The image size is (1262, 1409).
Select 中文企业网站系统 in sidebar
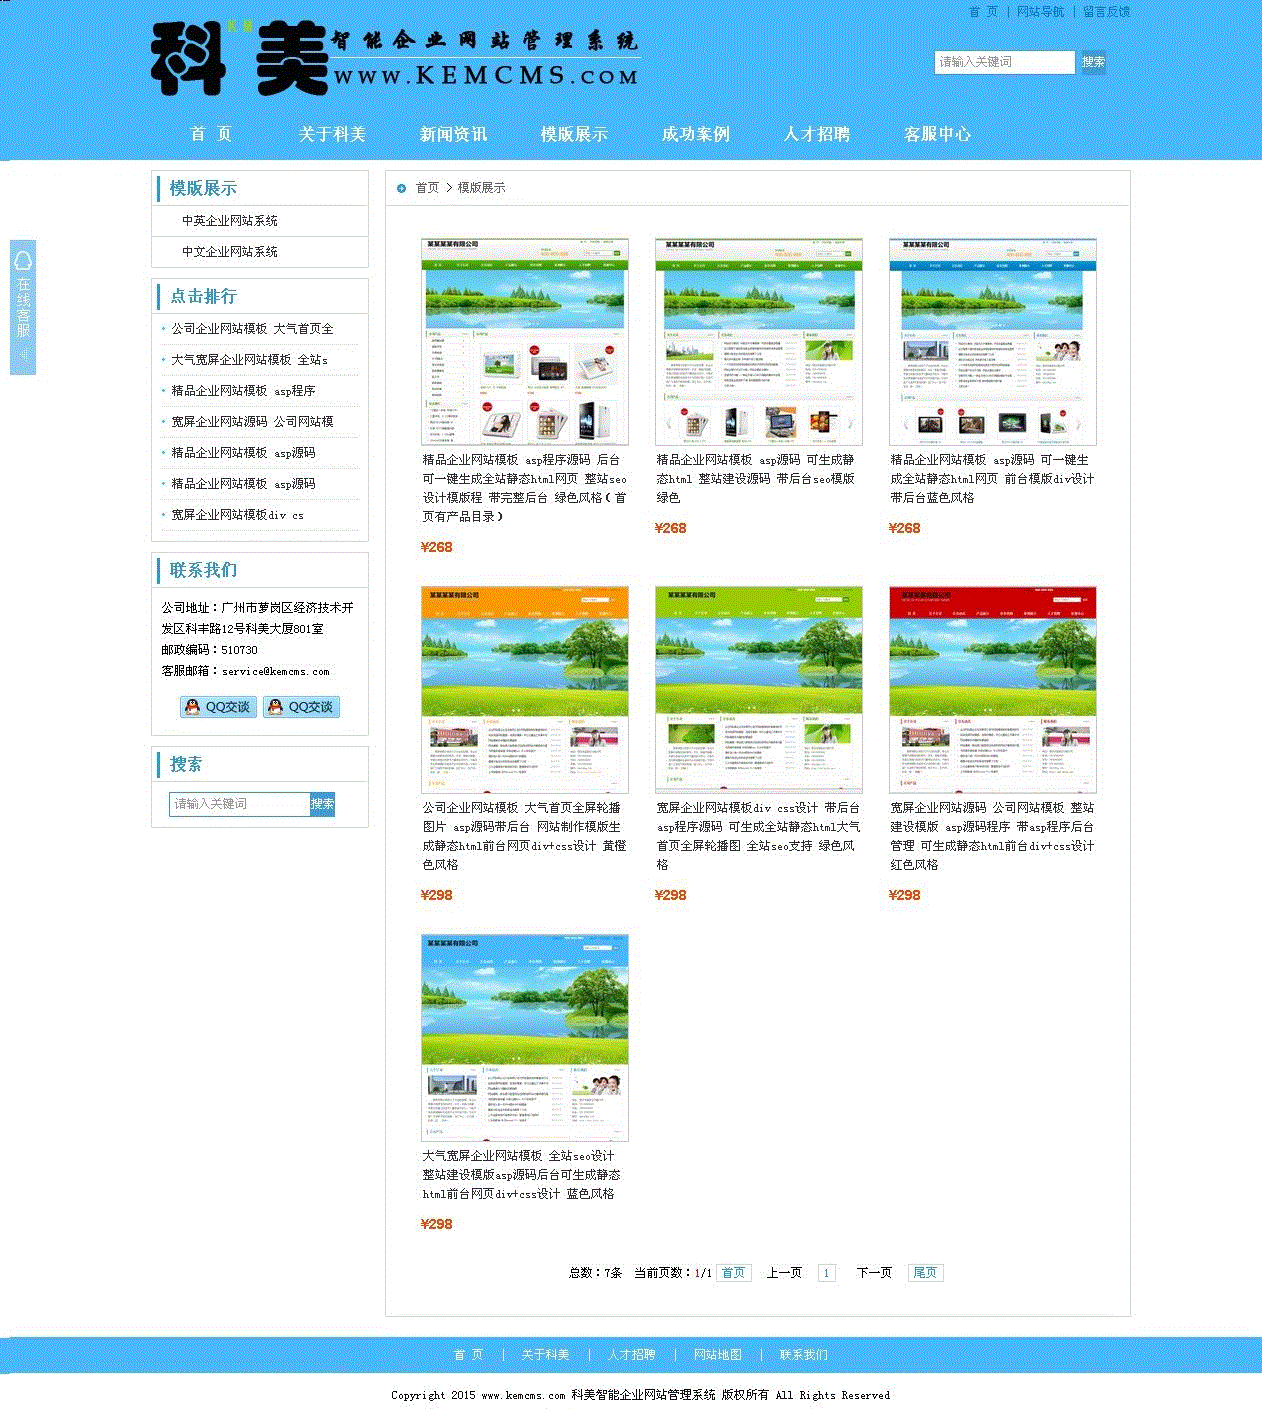[x=230, y=252]
